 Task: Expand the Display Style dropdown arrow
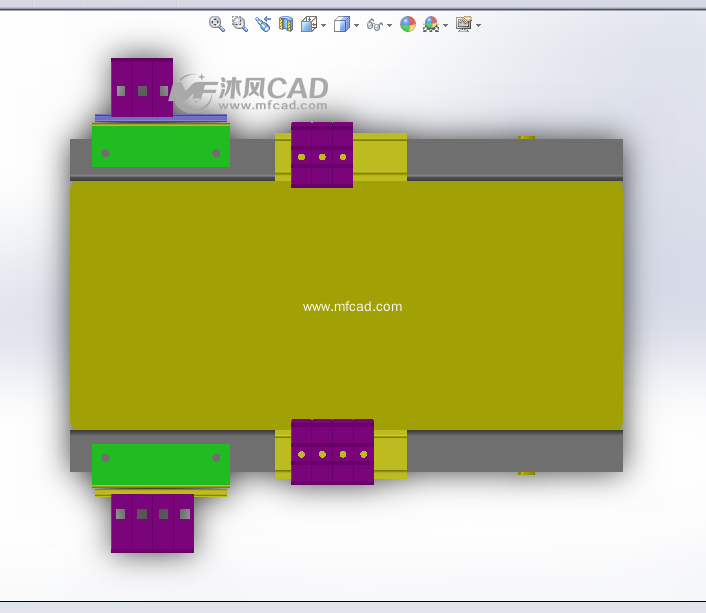pos(356,25)
